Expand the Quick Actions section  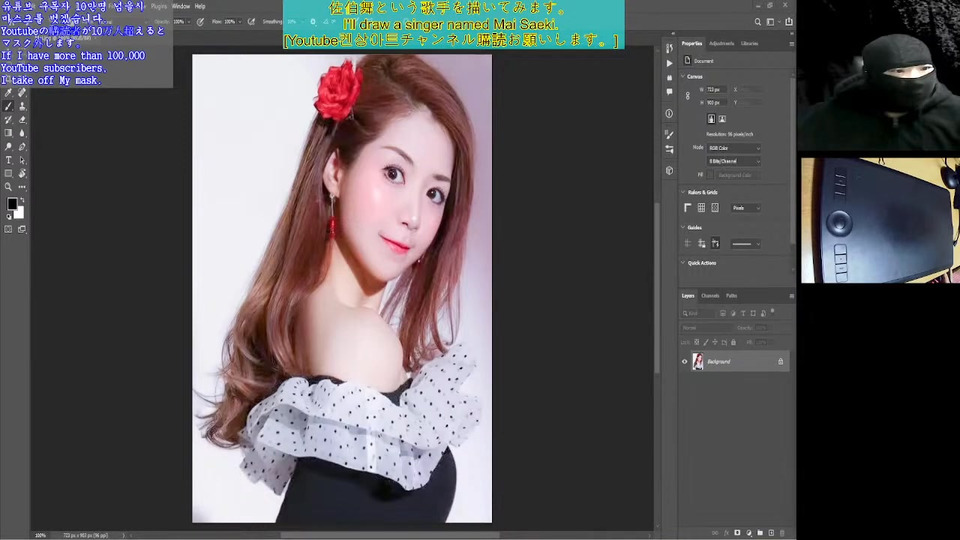(x=683, y=263)
